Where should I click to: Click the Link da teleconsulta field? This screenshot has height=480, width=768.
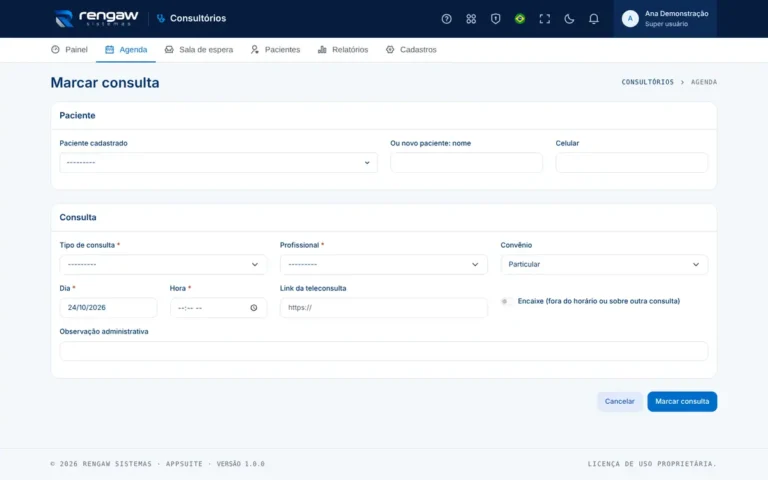[x=384, y=308]
